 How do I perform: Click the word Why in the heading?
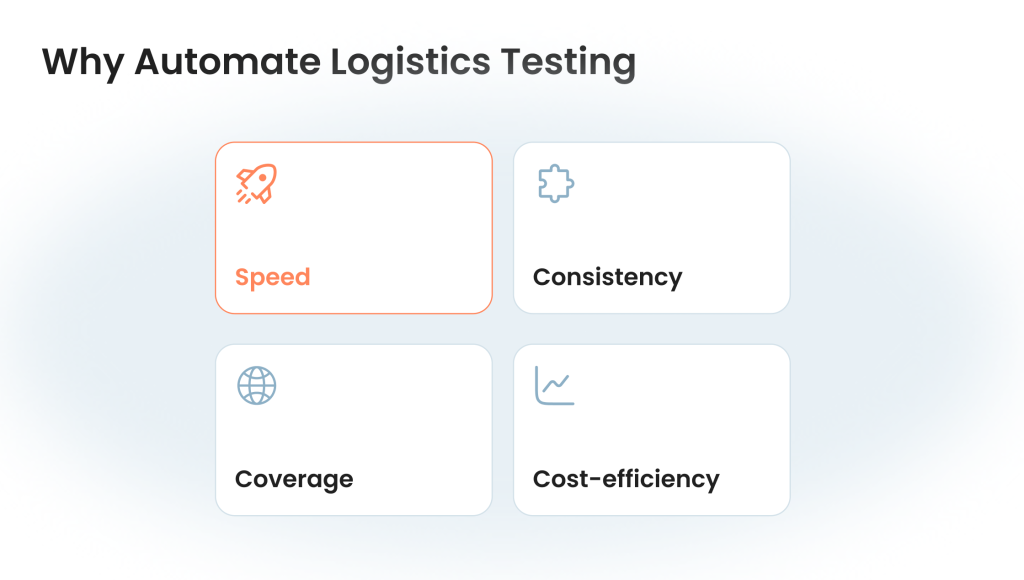(82, 63)
